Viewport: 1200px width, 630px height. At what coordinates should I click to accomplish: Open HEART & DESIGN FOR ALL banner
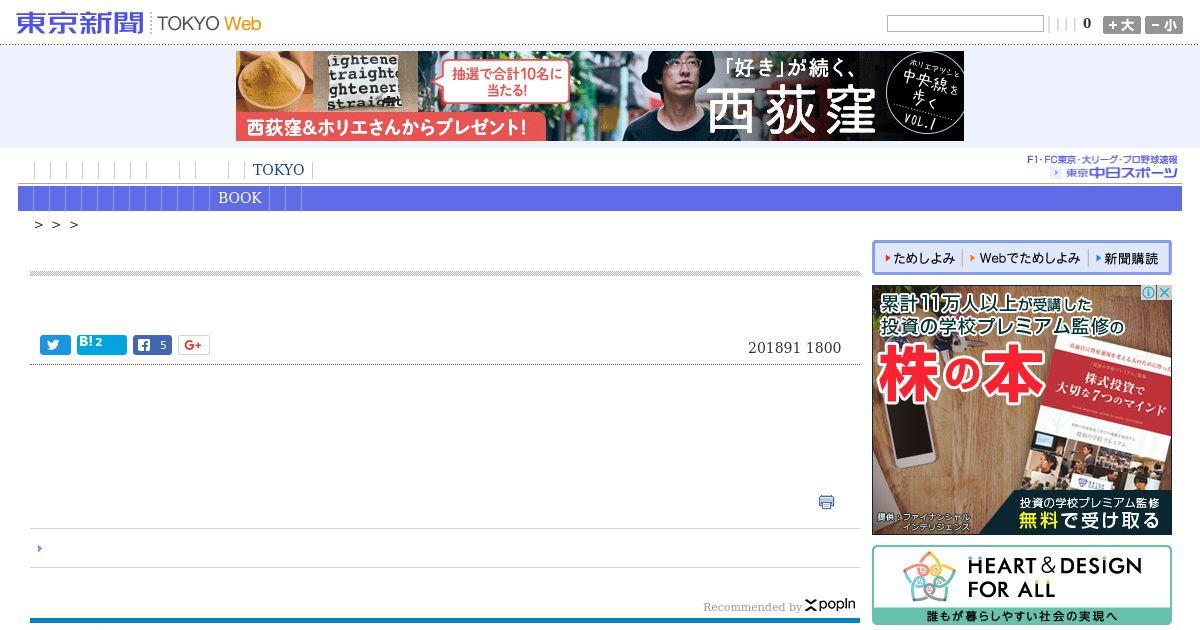[x=1022, y=585]
